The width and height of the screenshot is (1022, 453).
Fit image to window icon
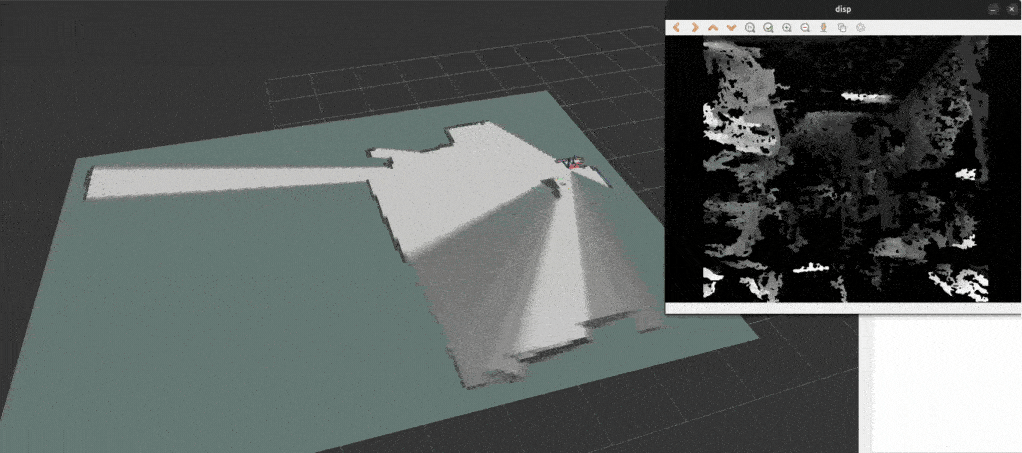768,27
